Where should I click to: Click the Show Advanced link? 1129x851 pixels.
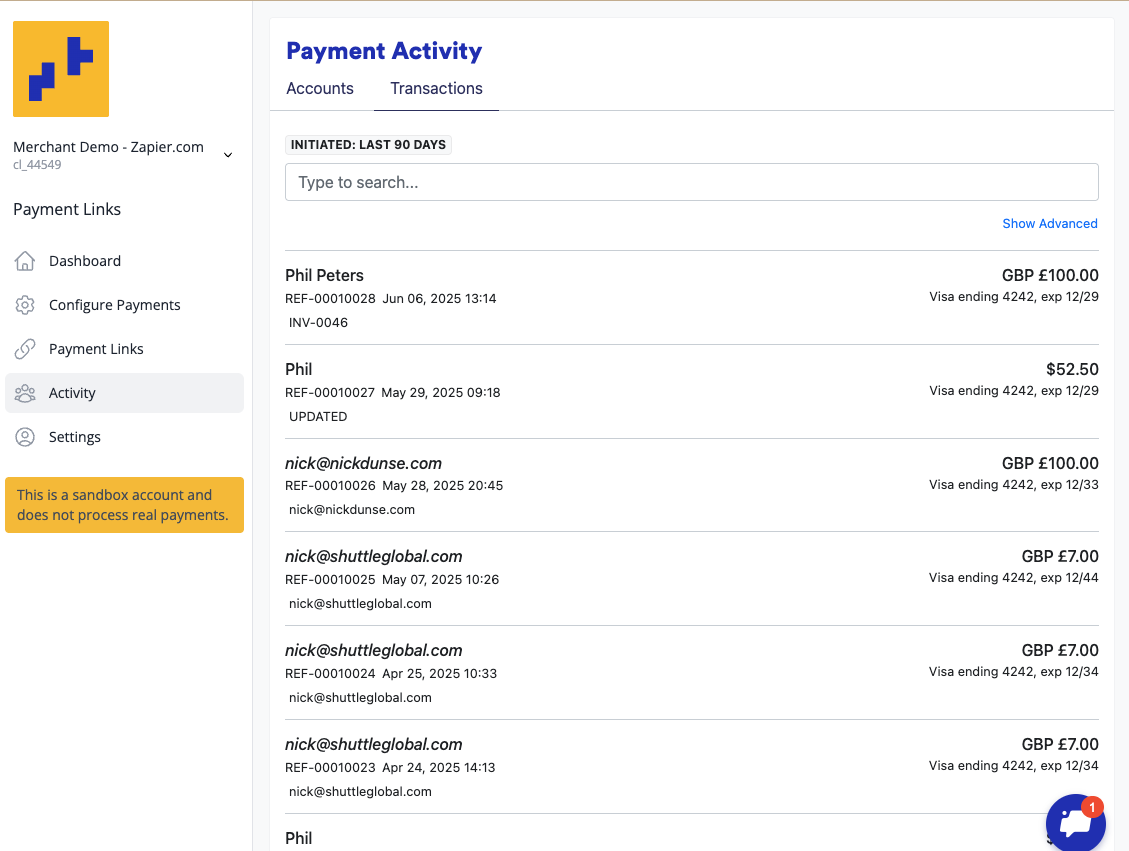1049,223
